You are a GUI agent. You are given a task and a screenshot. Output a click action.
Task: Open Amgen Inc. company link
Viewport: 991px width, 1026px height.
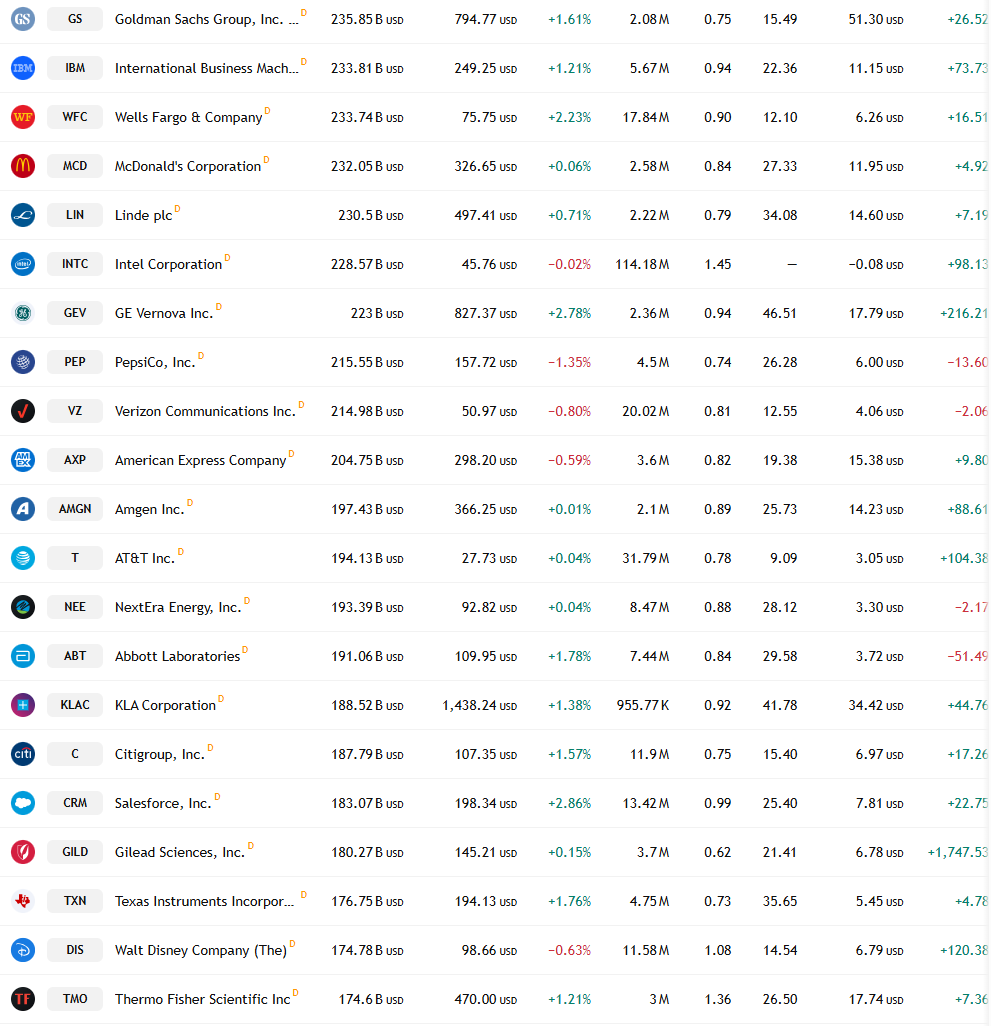[150, 510]
